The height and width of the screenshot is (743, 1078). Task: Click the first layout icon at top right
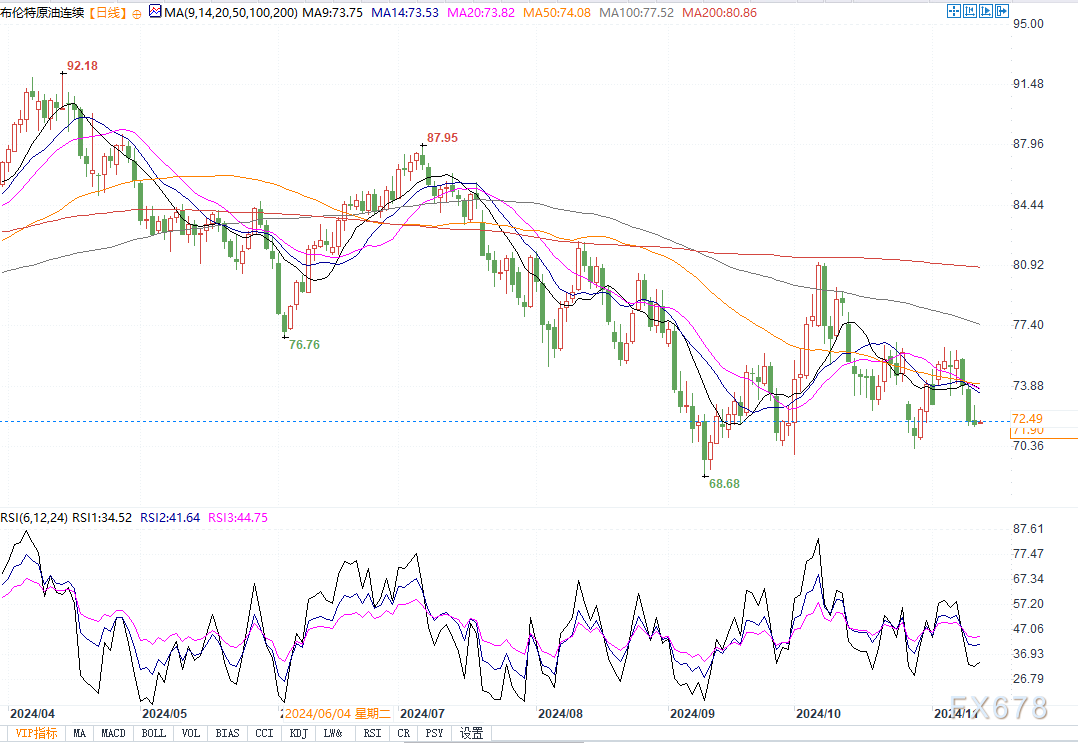953,11
